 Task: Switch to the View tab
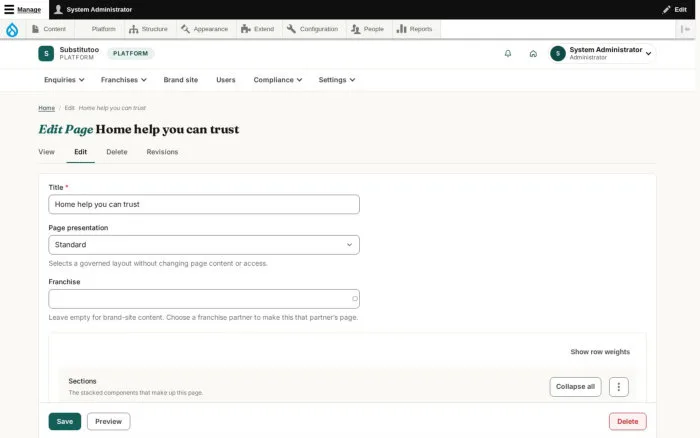(x=46, y=152)
